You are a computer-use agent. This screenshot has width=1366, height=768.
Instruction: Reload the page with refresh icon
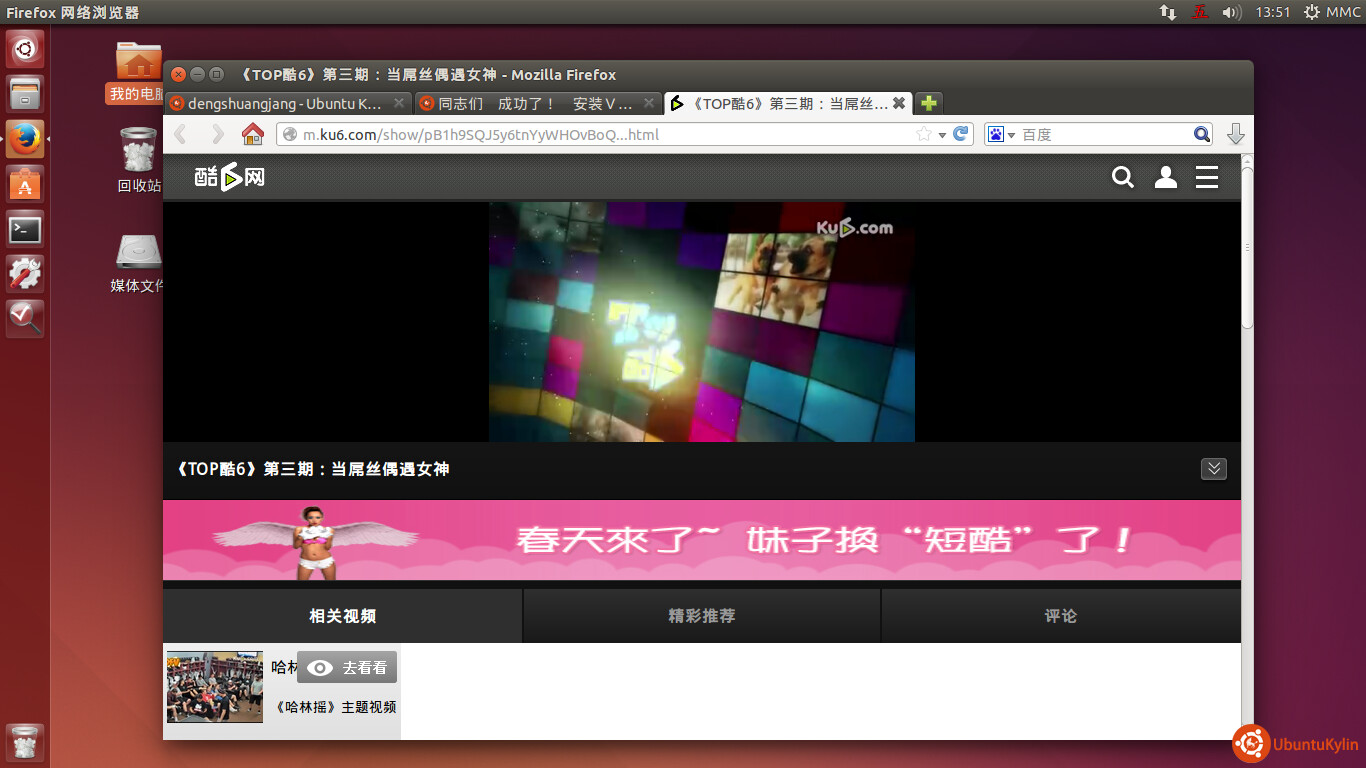click(960, 134)
